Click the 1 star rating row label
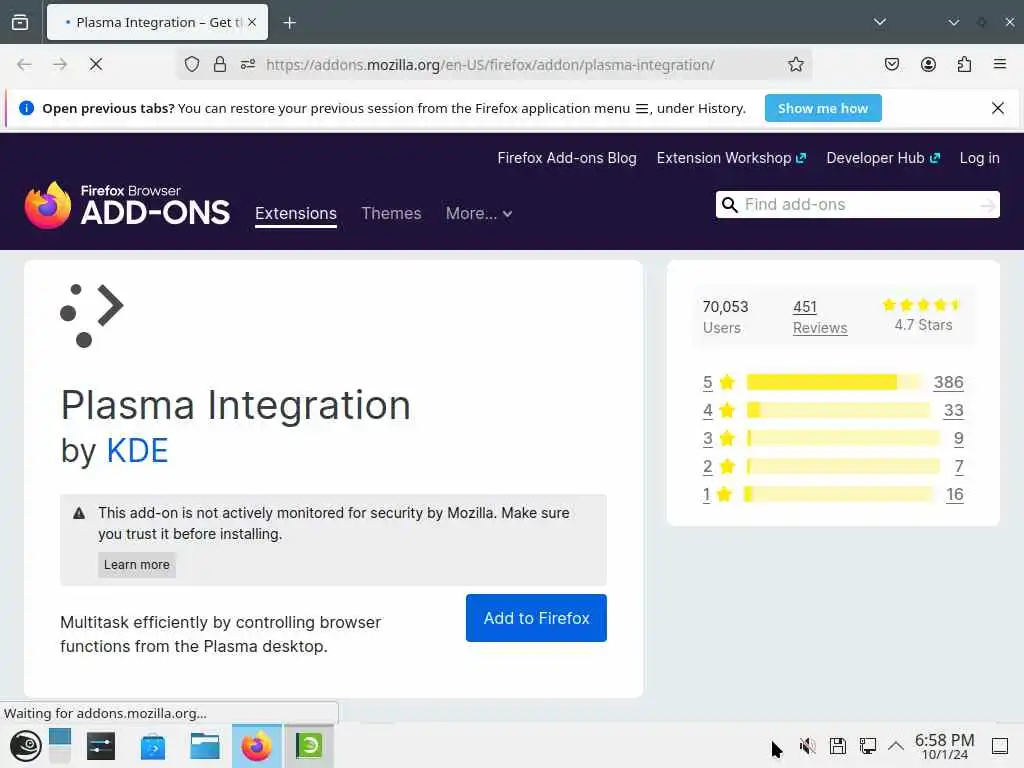Viewport: 1024px width, 768px height. point(706,494)
